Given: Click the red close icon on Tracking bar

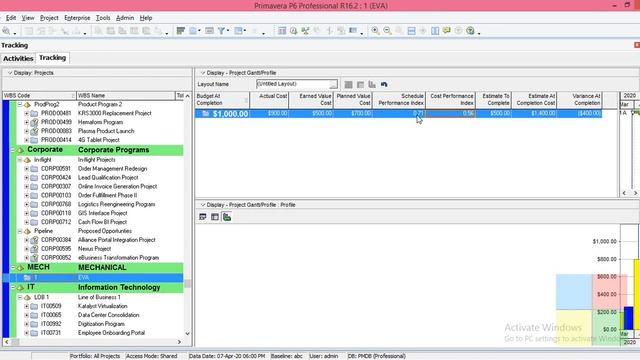Looking at the screenshot, I should 637,45.
